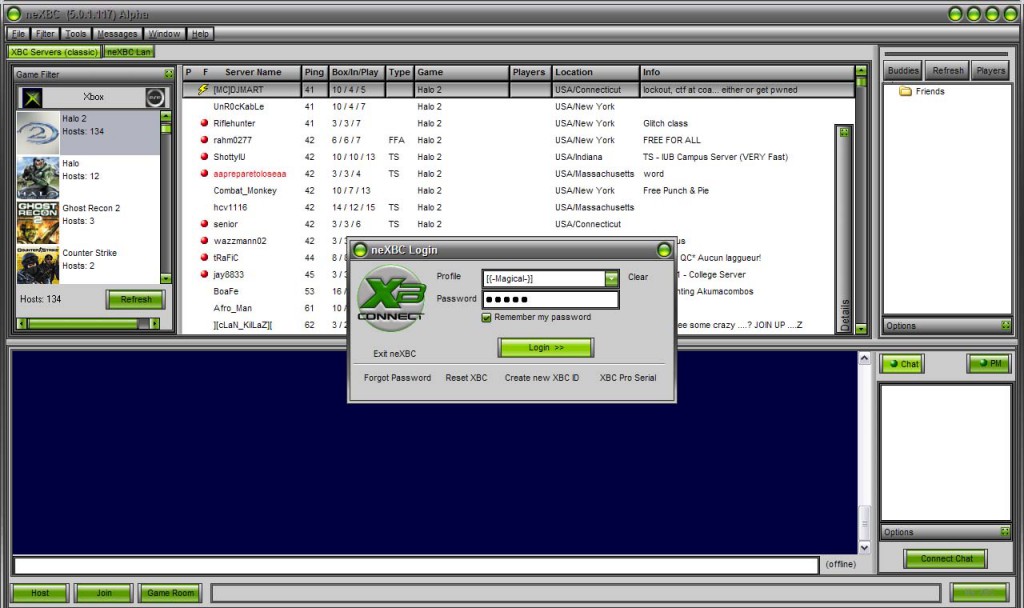
Task: Click the Chat button
Action: tap(903, 364)
